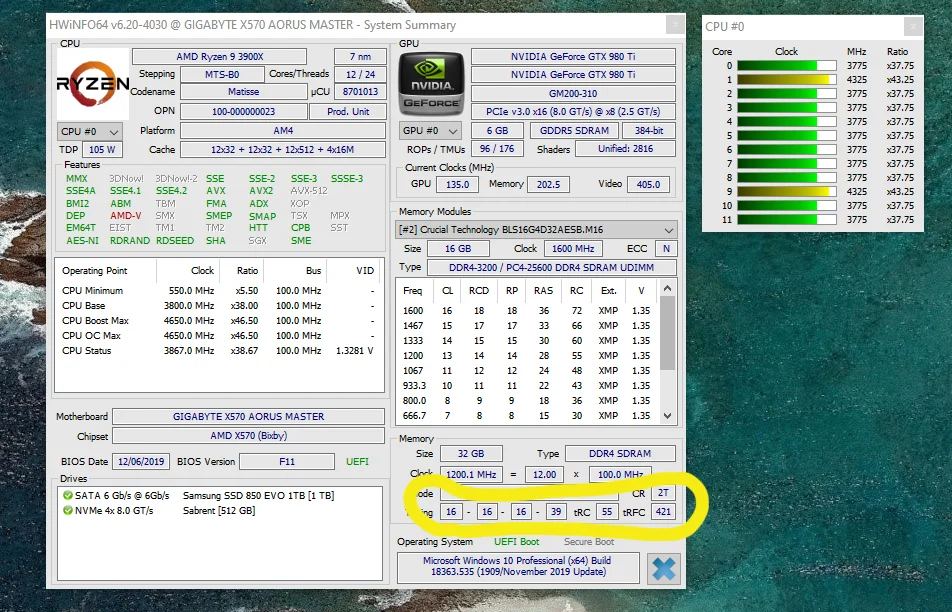Click the AMD Ryzen 9 3900X name field

click(220, 56)
